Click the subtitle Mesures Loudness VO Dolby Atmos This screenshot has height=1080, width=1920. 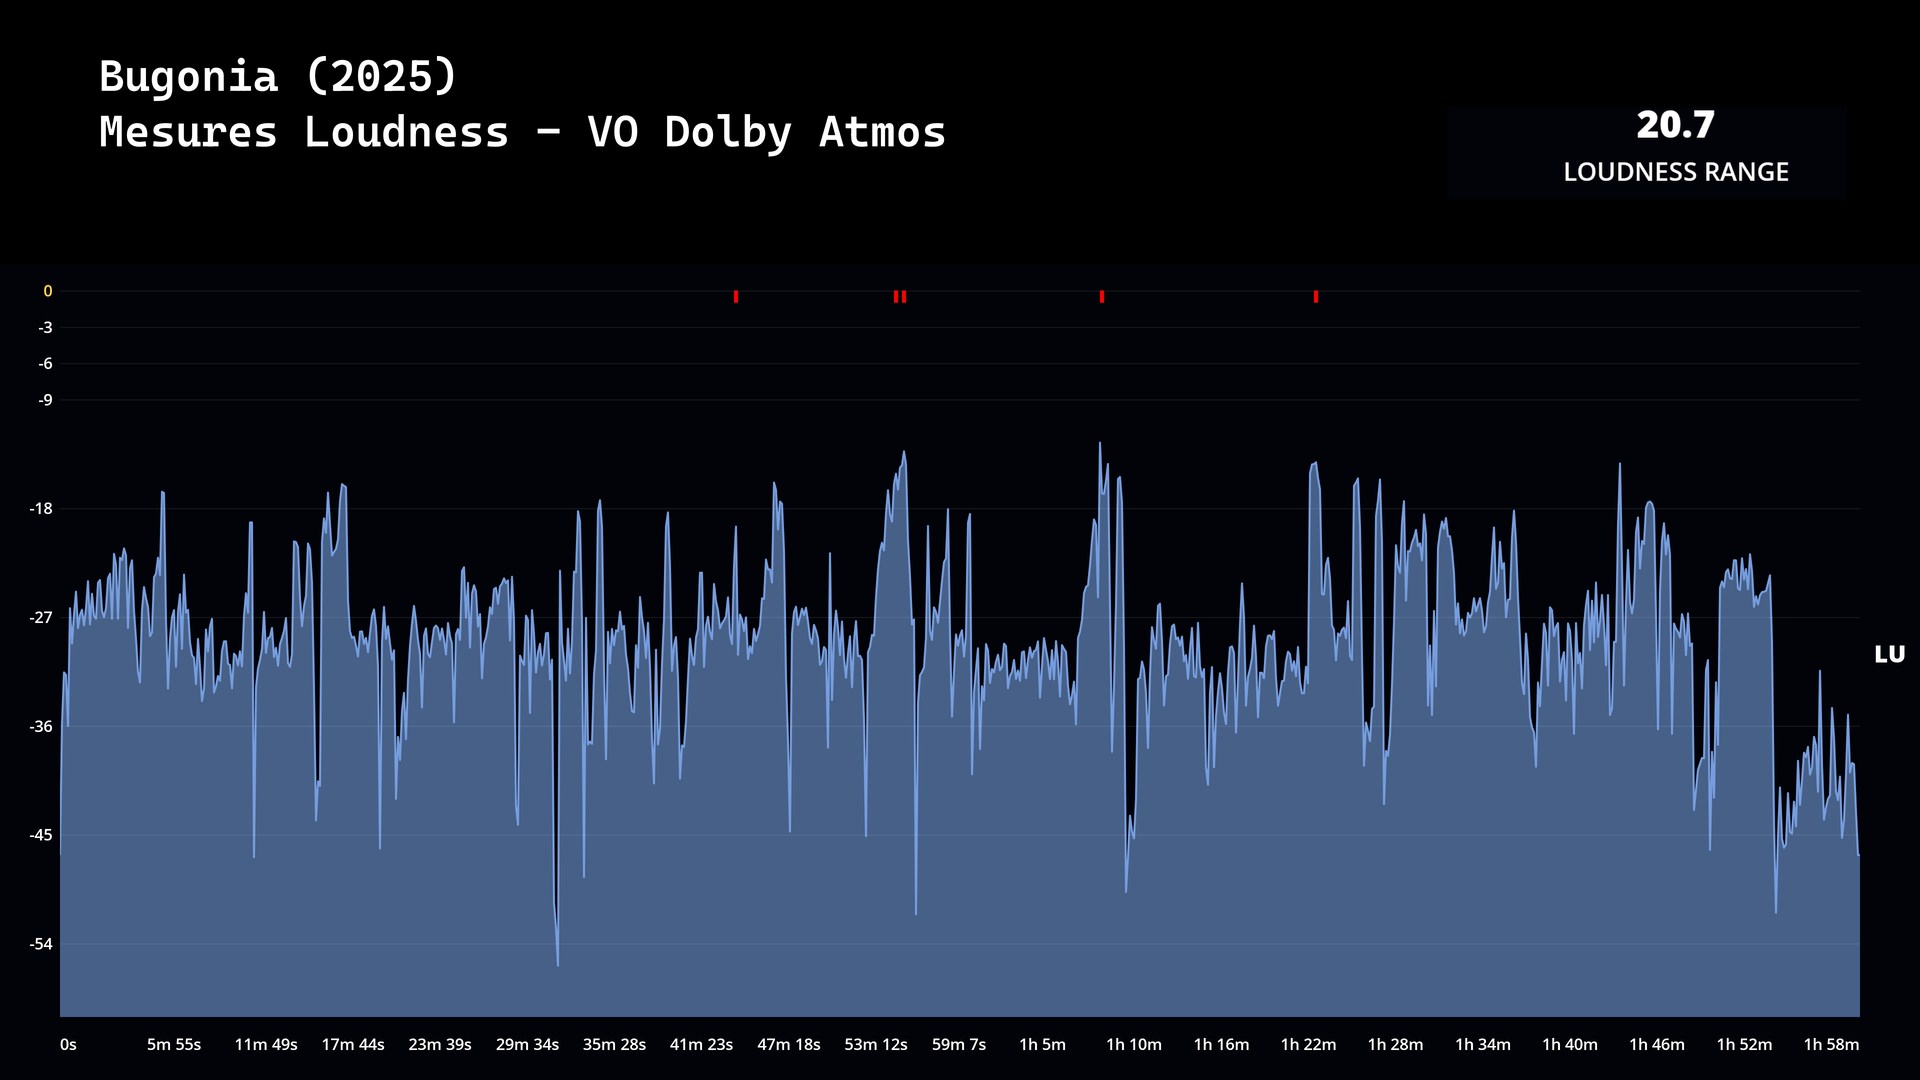(x=522, y=132)
